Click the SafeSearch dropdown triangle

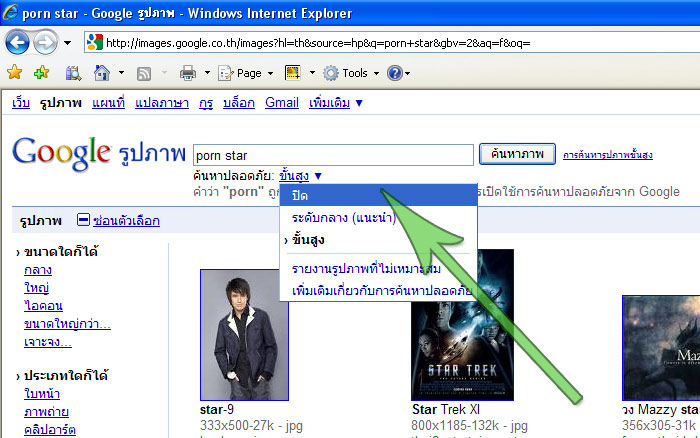(x=318, y=176)
